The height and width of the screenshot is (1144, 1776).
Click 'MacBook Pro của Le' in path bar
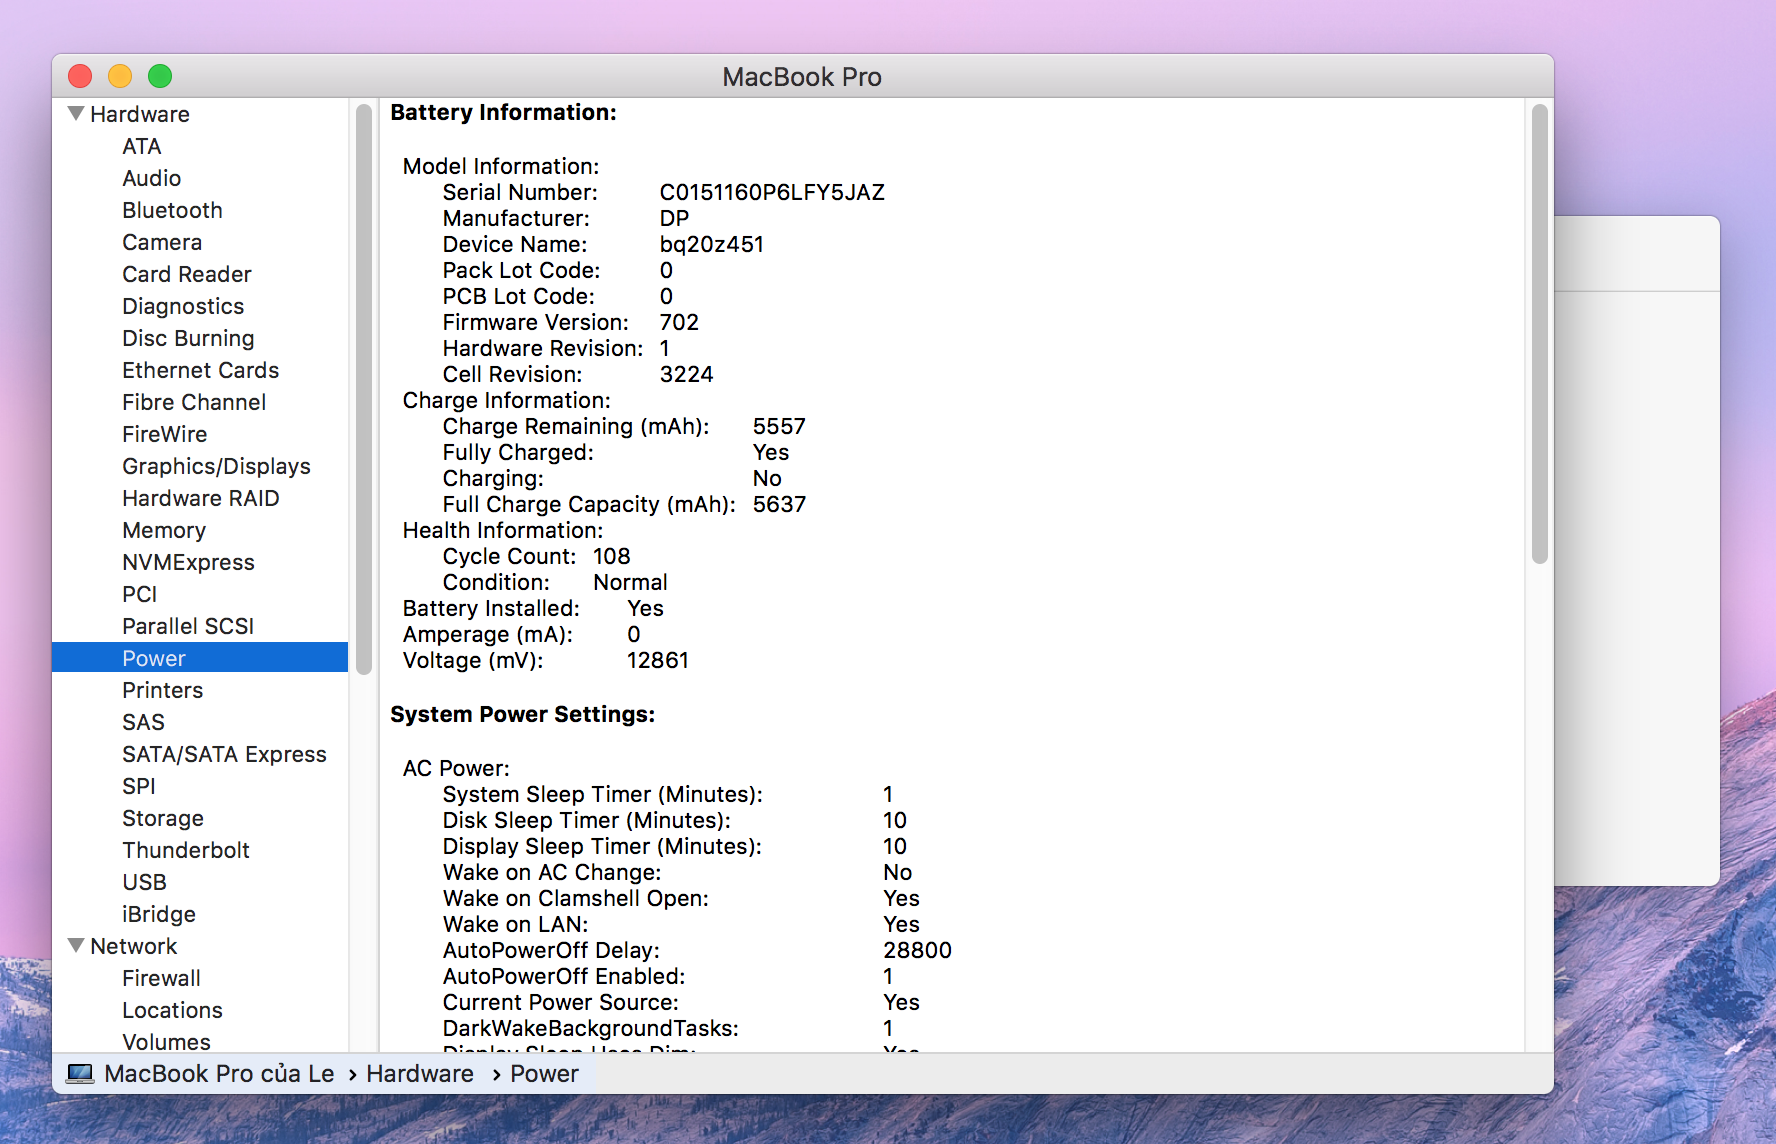219,1074
